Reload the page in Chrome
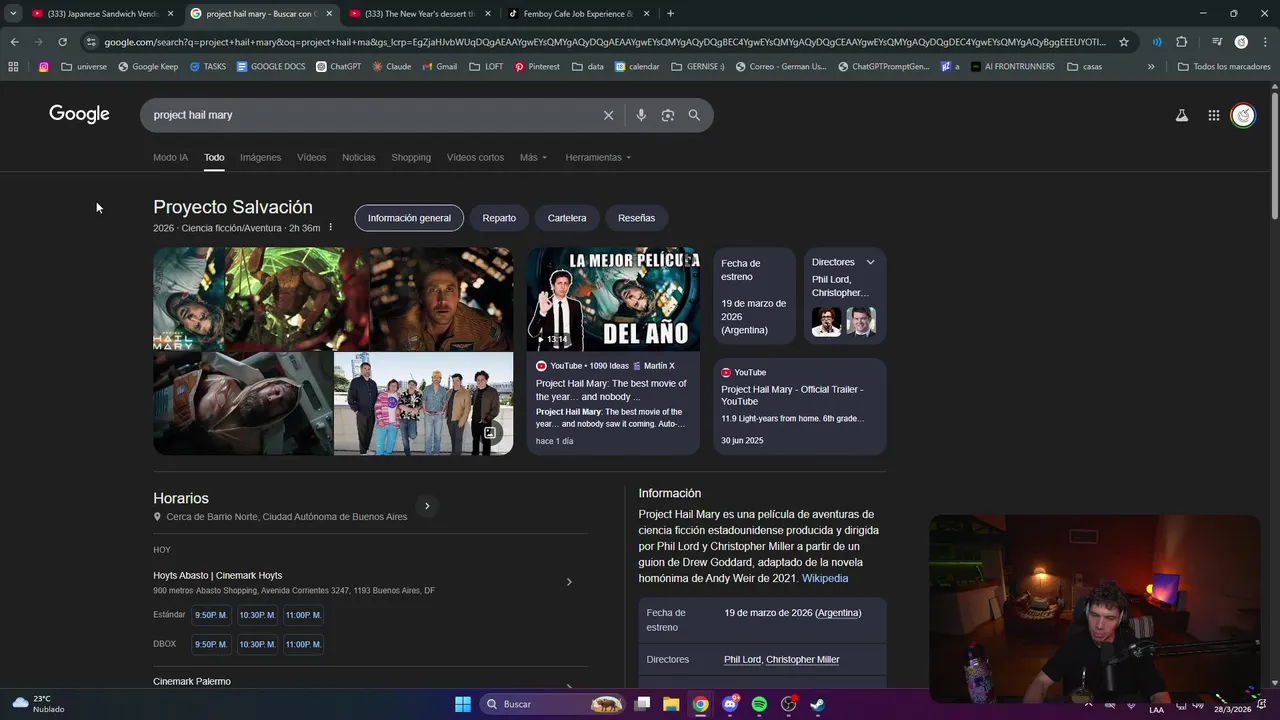This screenshot has height=720, width=1280. 62,42
